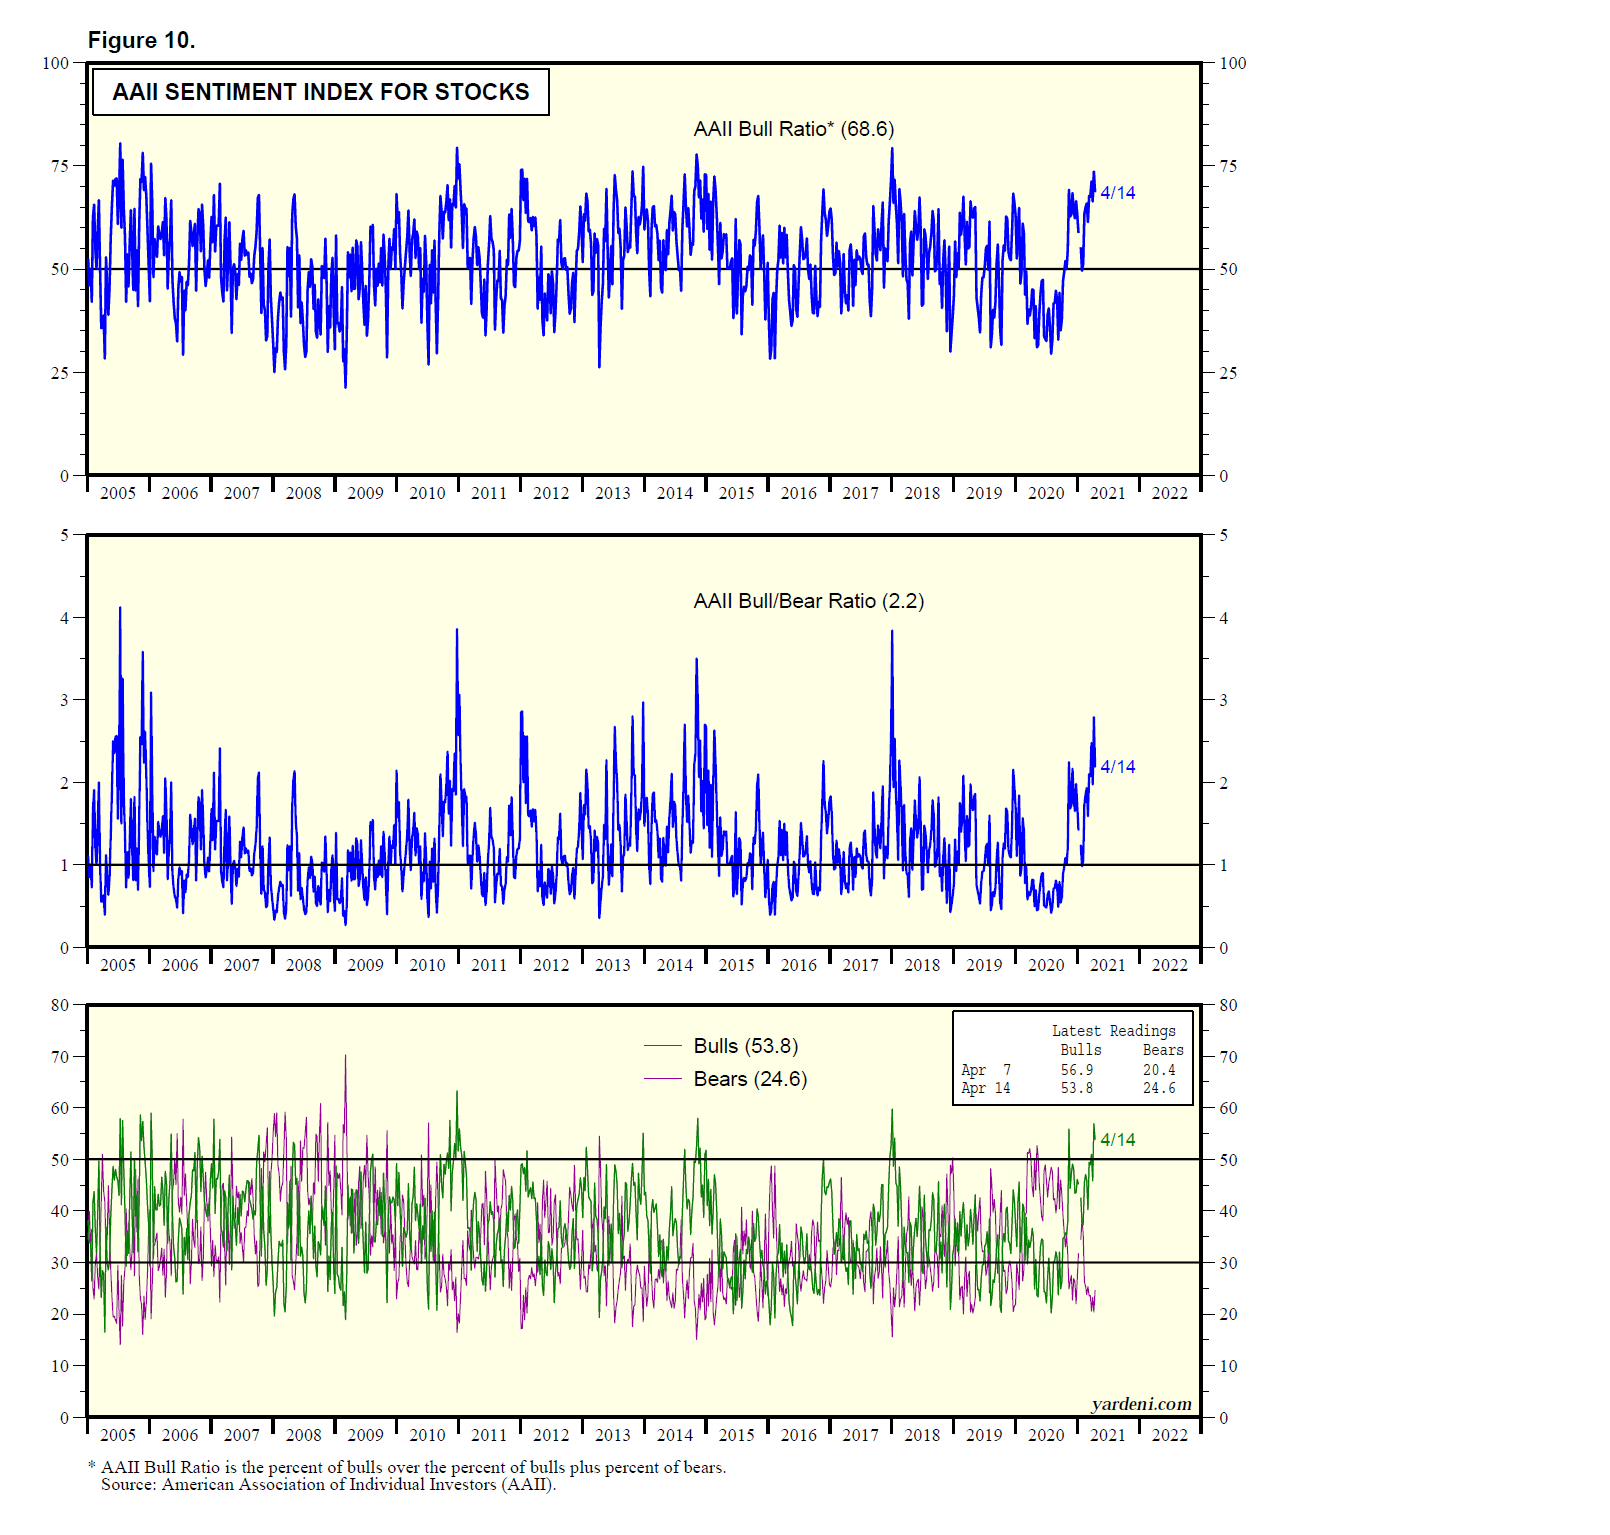Click the Figure 10. heading
The width and height of the screenshot is (1610, 1535).
[x=141, y=40]
